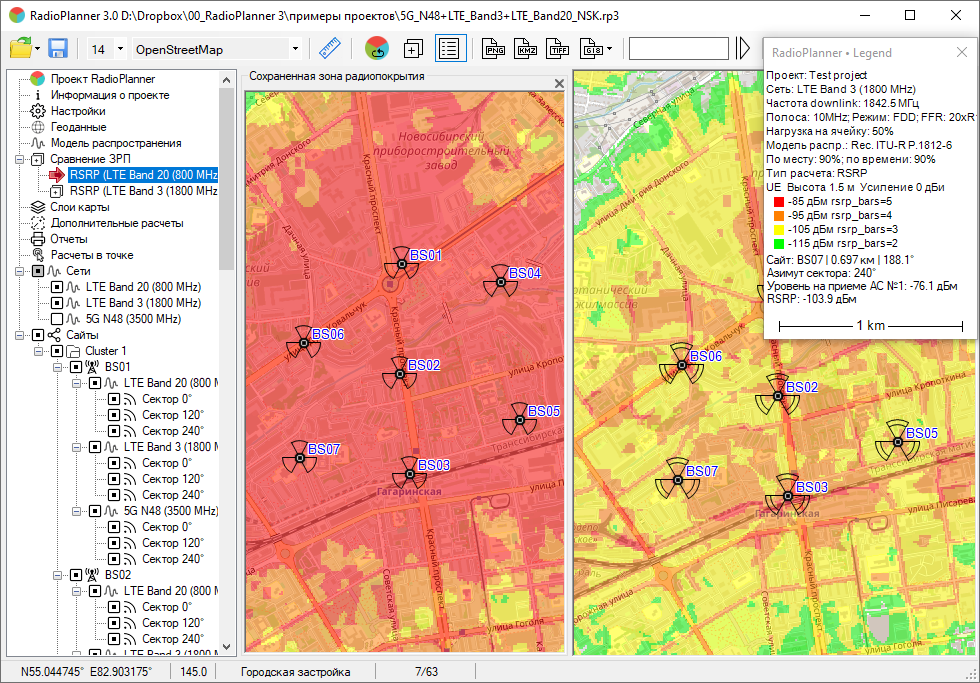Toggle the BS01 site checkbox
980x683 pixels.
point(76,367)
